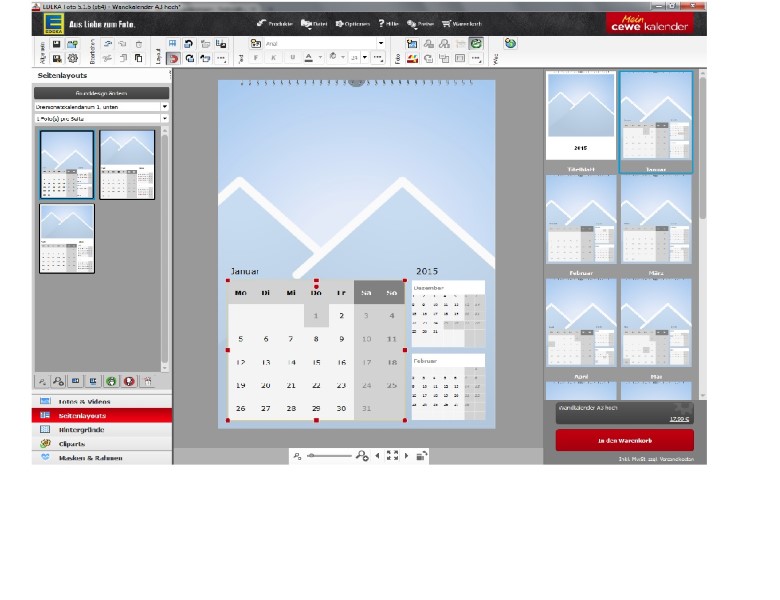Go to previous page arrow in bottom bar
Image resolution: width=780 pixels, height=600 pixels.
(x=377, y=456)
